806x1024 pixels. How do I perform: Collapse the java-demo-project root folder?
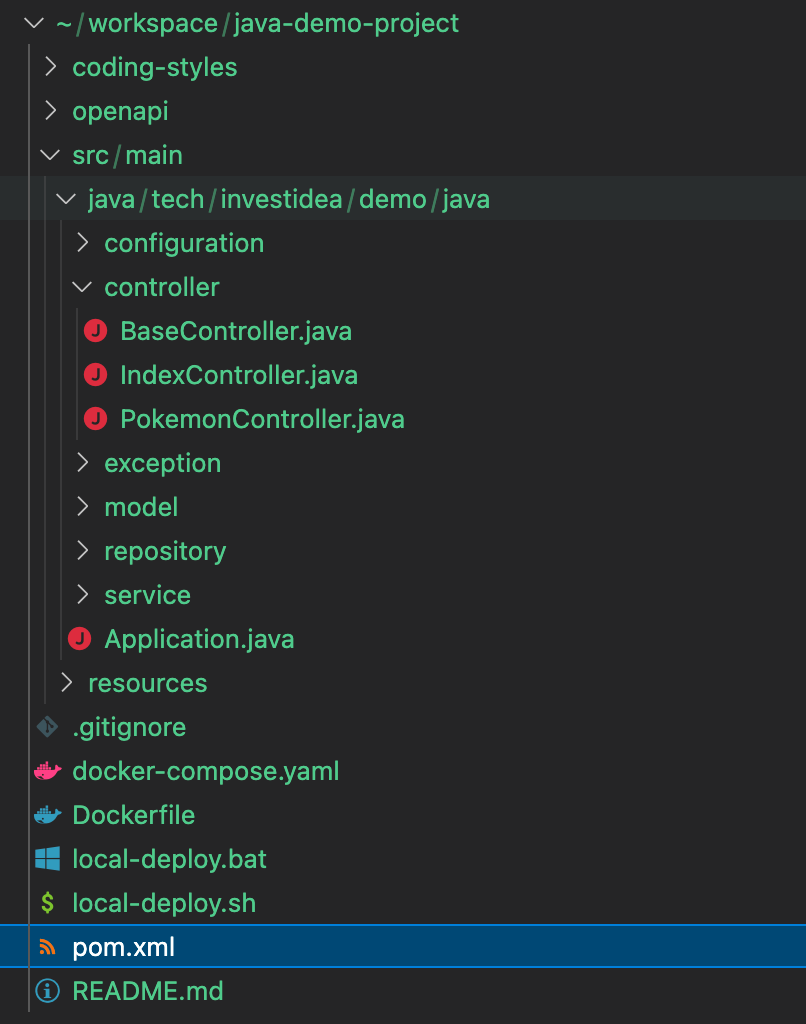click(x=33, y=23)
